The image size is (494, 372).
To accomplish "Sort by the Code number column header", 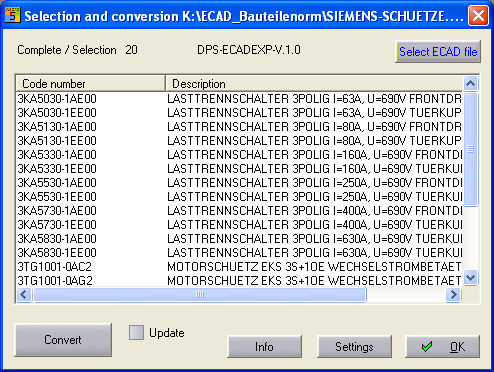I will tap(91, 83).
